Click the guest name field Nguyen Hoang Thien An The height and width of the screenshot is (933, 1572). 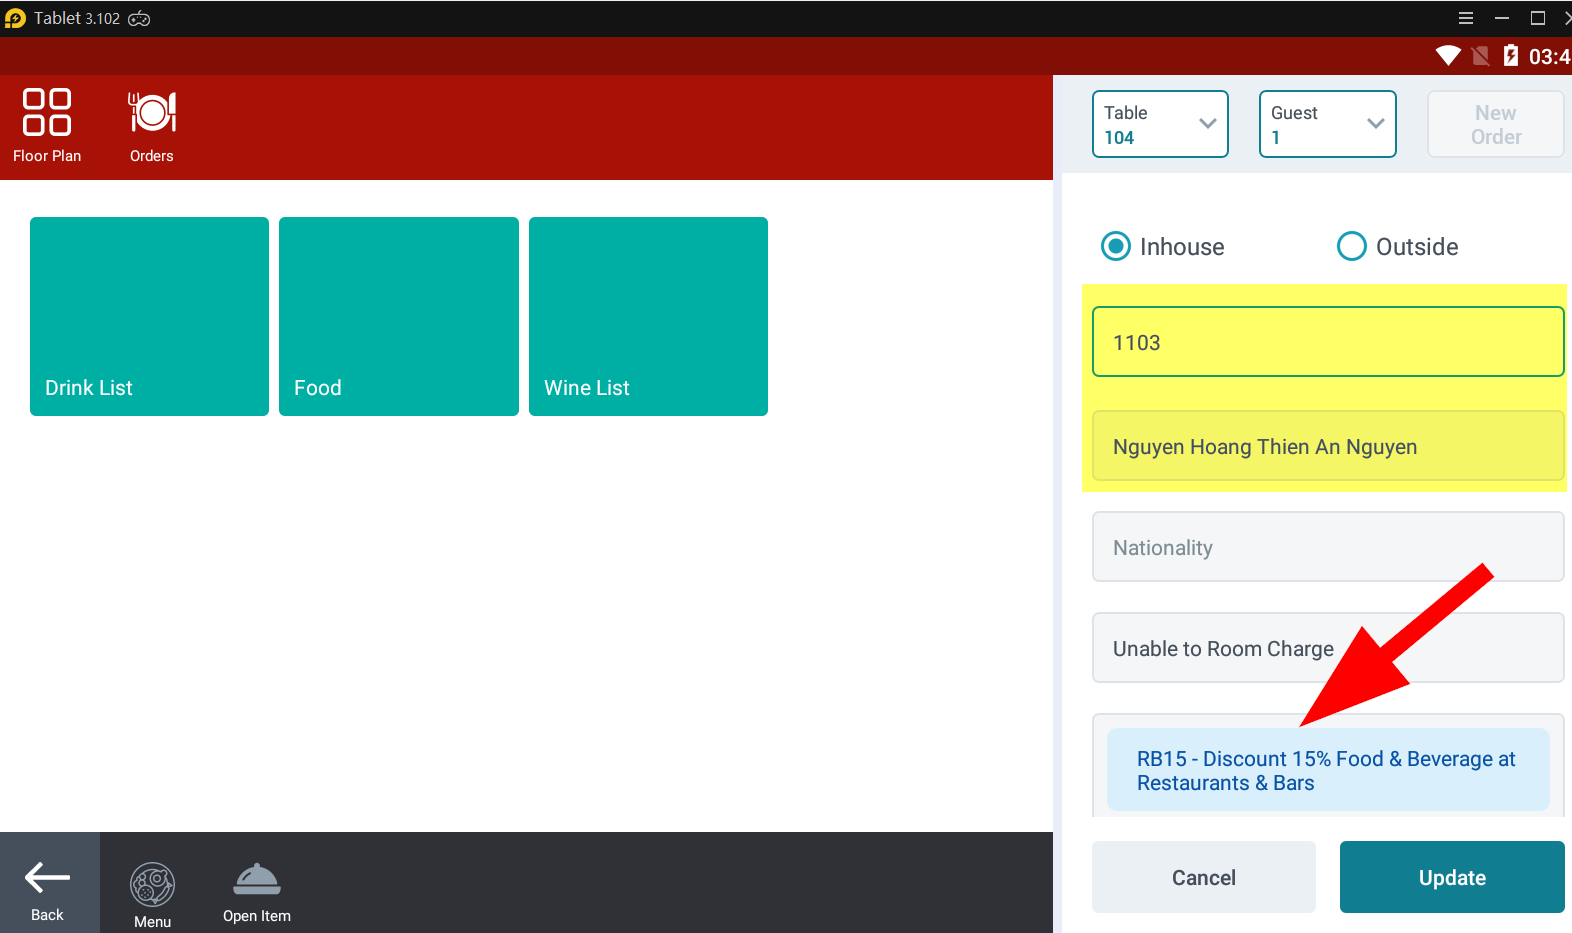1328,446
